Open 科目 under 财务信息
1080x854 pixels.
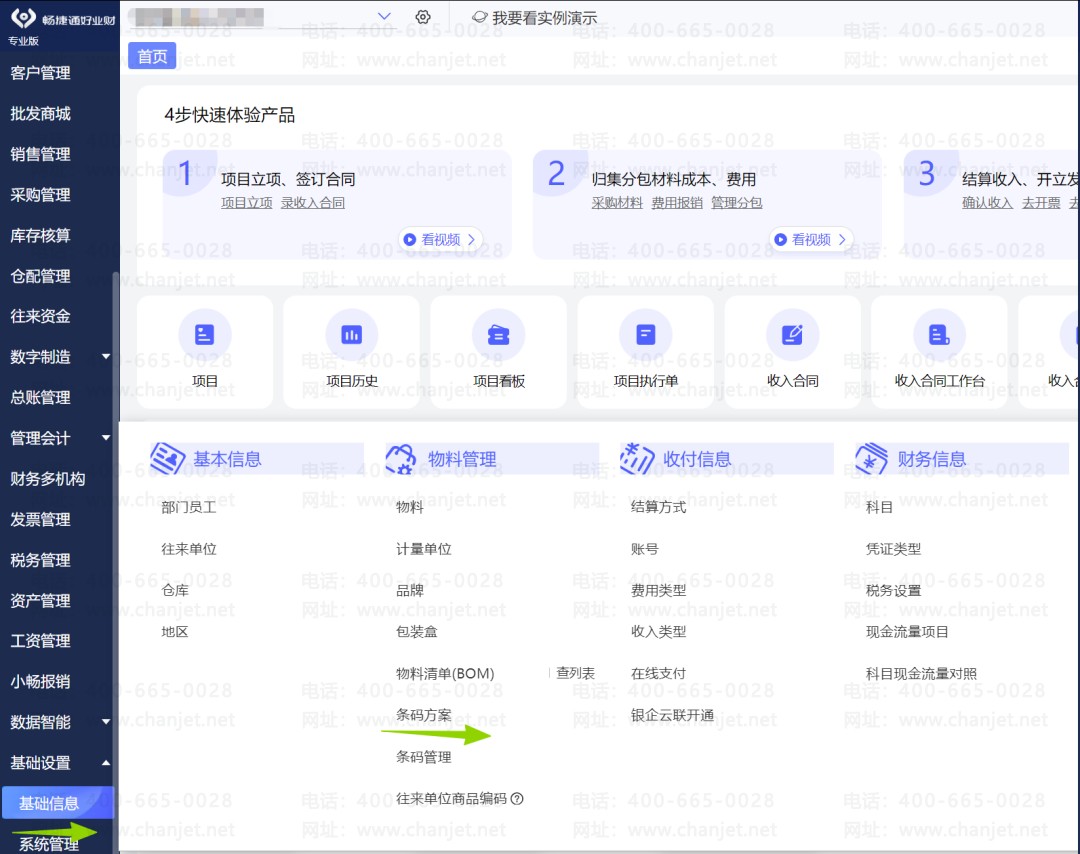(x=880, y=508)
